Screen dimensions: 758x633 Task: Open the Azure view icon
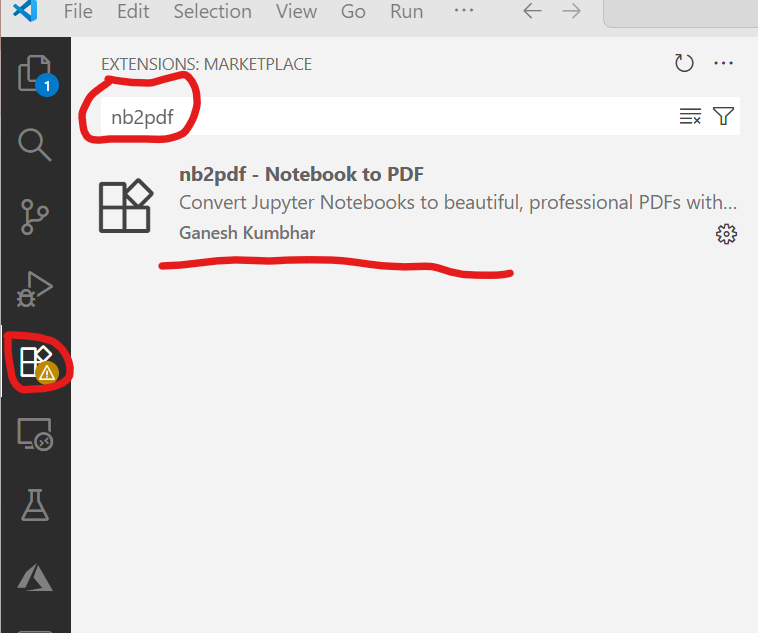point(35,577)
